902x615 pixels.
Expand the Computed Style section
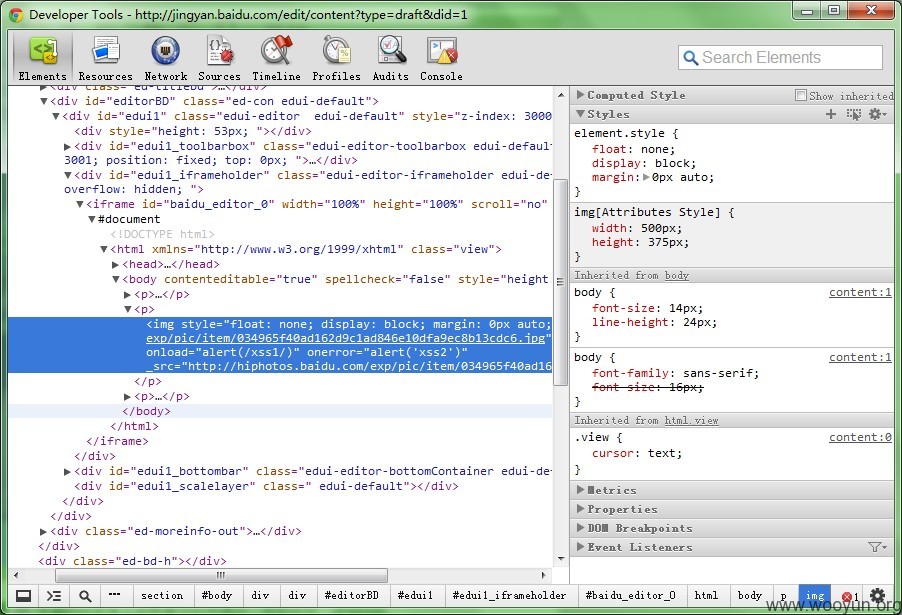[580, 95]
